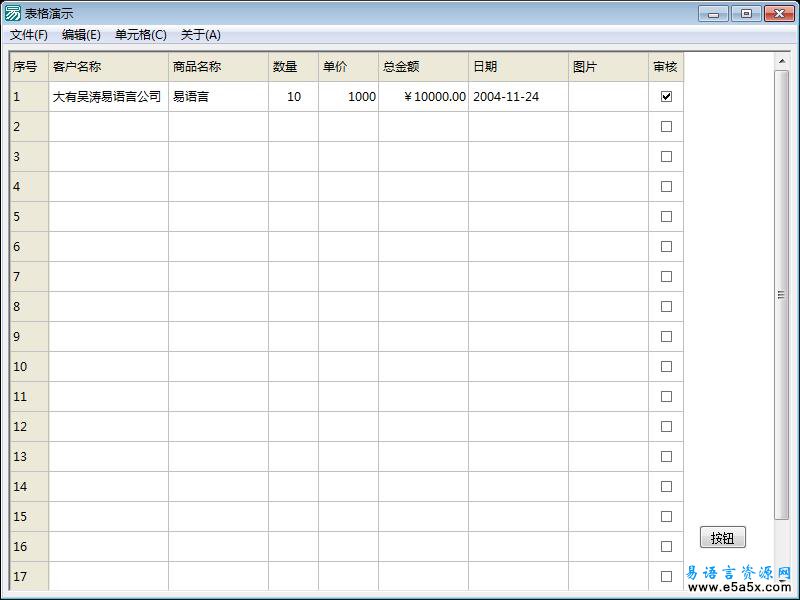Open the 文件(F) menu
Image resolution: width=800 pixels, height=600 pixels.
(x=28, y=34)
